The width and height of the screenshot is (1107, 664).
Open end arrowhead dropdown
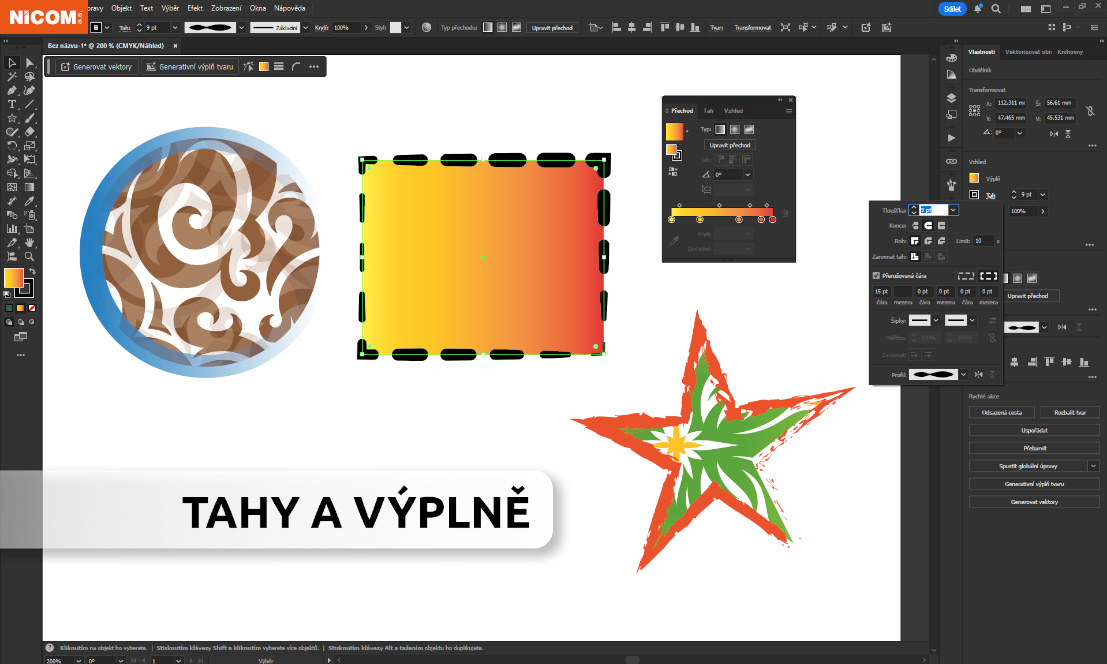click(972, 320)
